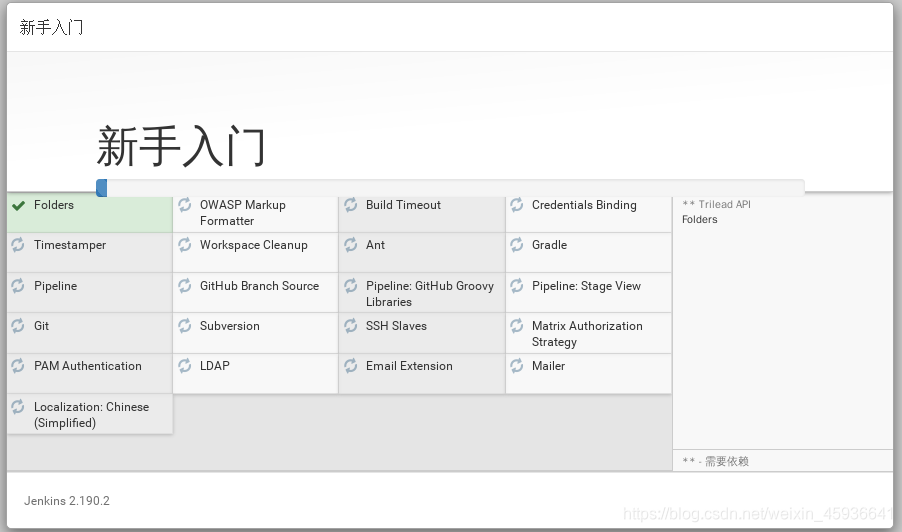Click the pending sync icon beside OWASP Markup Formatter
Screen dimensions: 902x532
coord(185,205)
